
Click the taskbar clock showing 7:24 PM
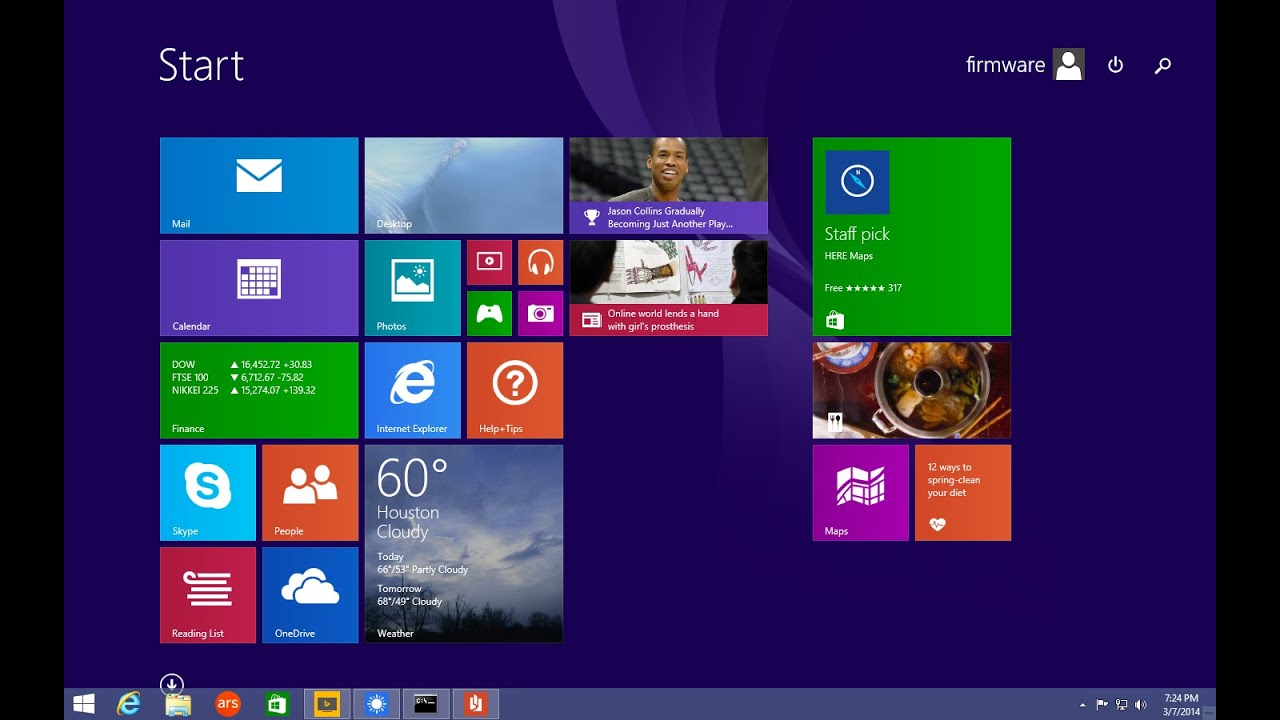[1183, 704]
